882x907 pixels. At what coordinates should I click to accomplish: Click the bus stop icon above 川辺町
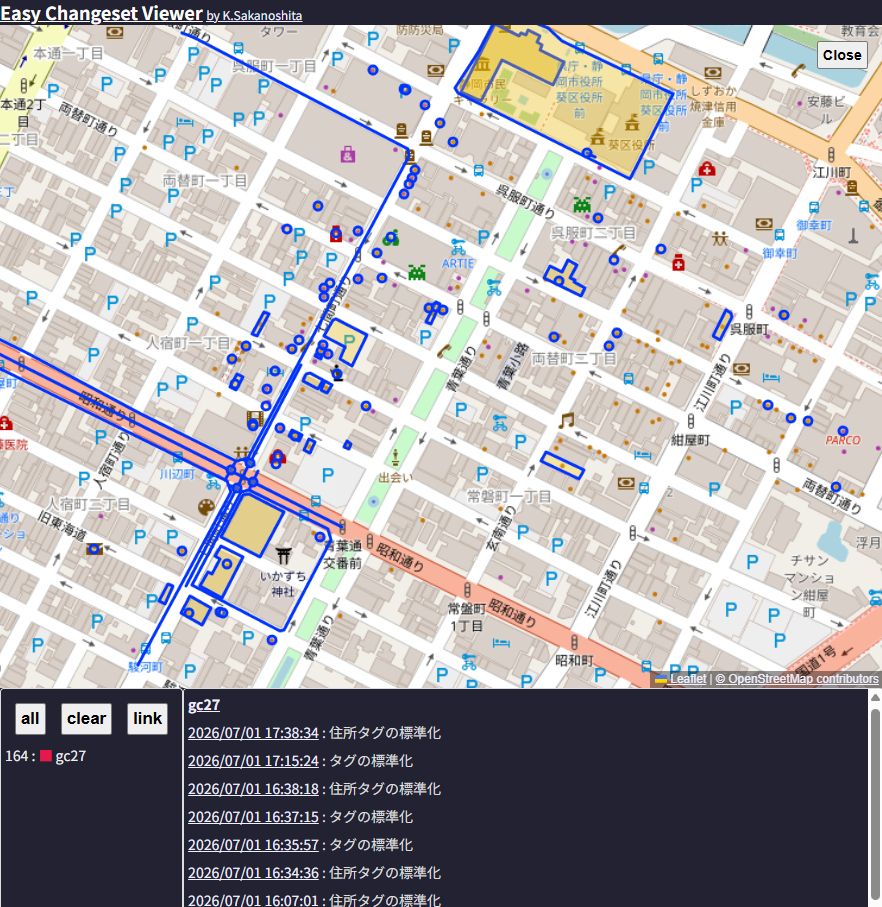pyautogui.click(x=178, y=458)
